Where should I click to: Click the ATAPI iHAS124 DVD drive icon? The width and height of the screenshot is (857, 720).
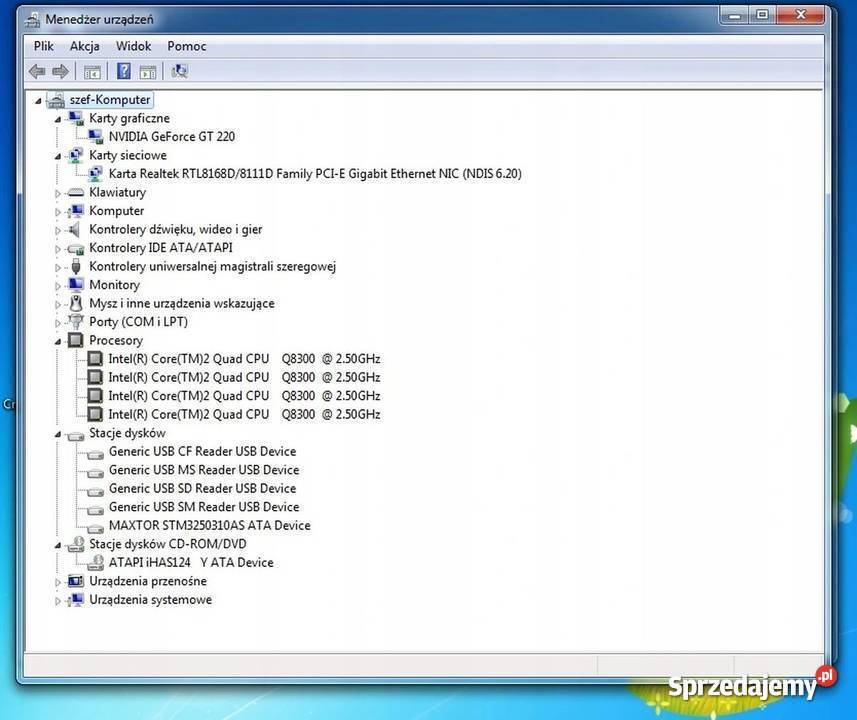point(95,563)
